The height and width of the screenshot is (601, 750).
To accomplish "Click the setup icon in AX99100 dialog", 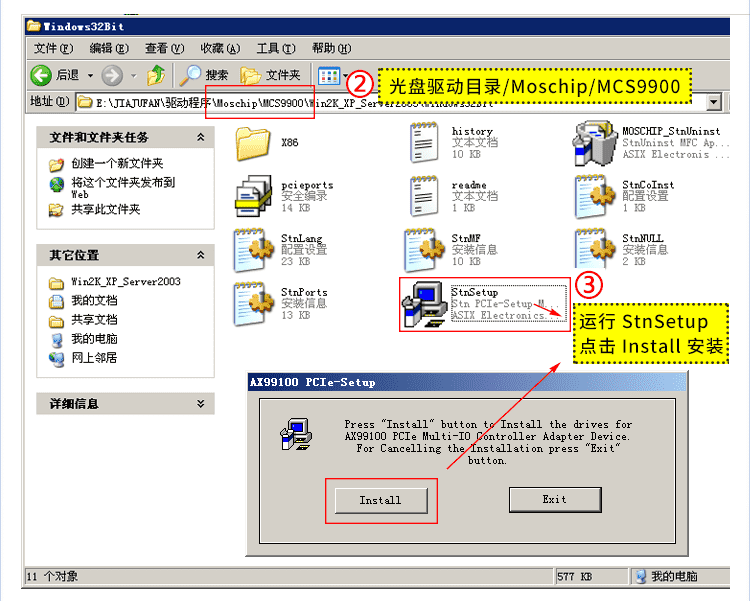I will point(296,434).
